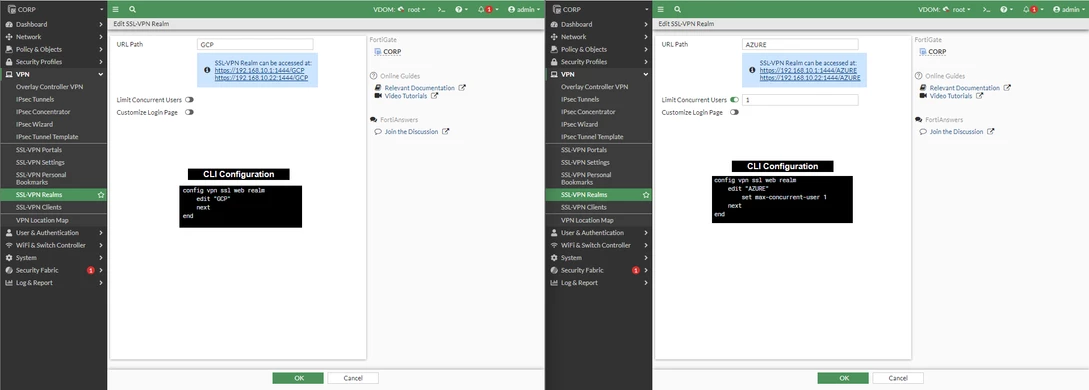Open https://192.168.10.22:1444/AZURE link
Image resolution: width=1089 pixels, height=390 pixels.
click(810, 78)
